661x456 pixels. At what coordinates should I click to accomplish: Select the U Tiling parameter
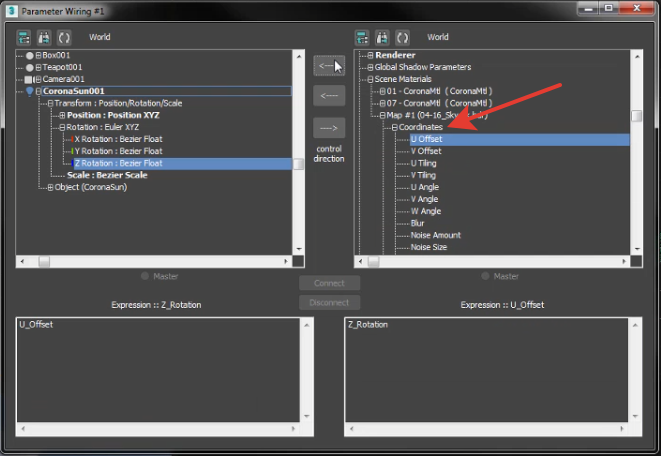point(423,164)
